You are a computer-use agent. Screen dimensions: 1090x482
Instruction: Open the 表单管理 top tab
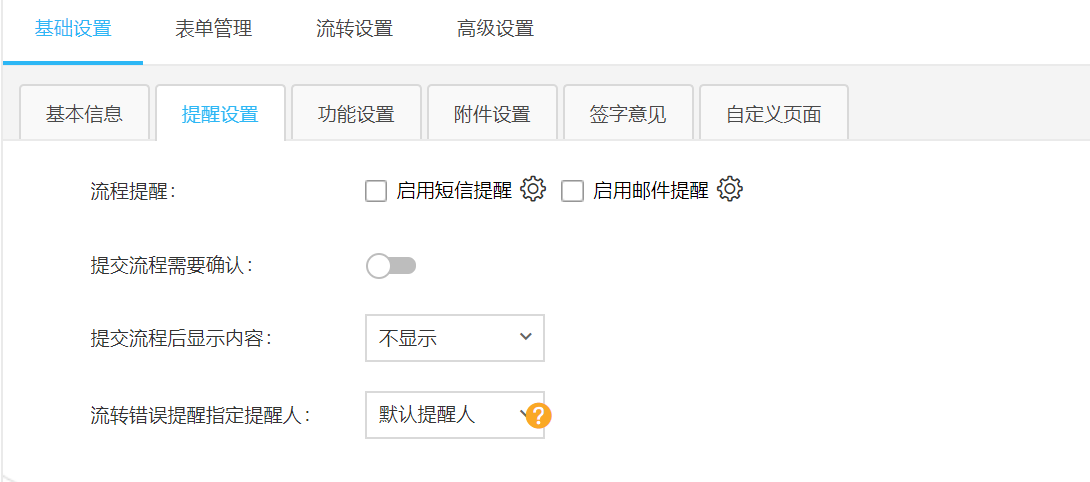[x=214, y=29]
